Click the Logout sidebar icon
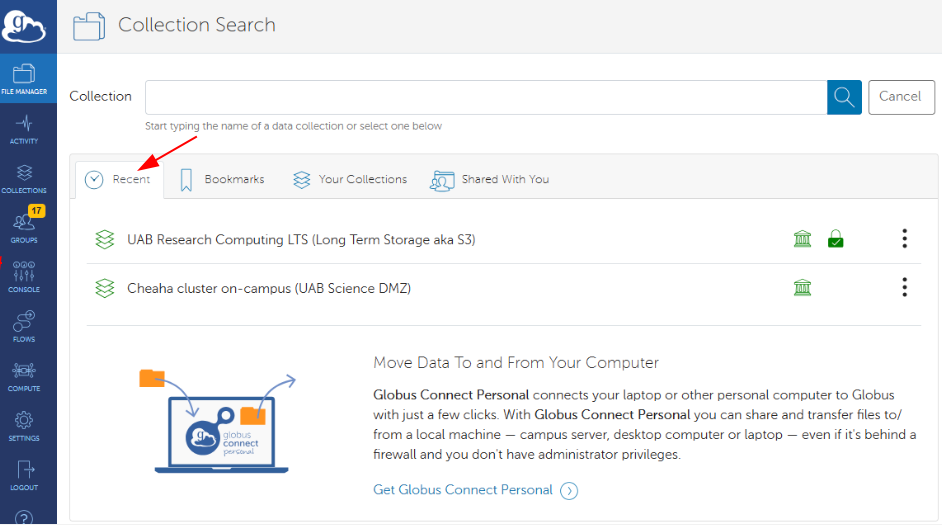 [x=24, y=475]
